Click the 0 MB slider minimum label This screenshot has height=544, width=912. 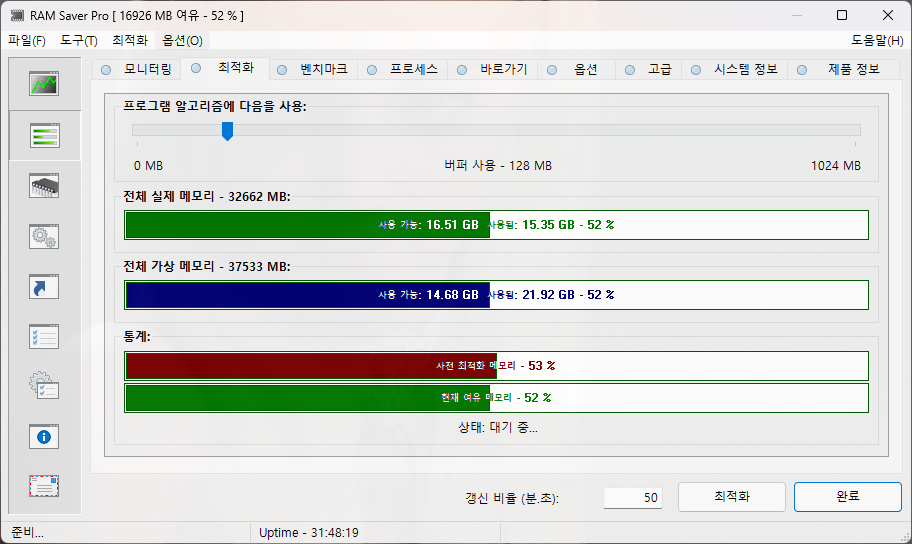click(x=148, y=166)
